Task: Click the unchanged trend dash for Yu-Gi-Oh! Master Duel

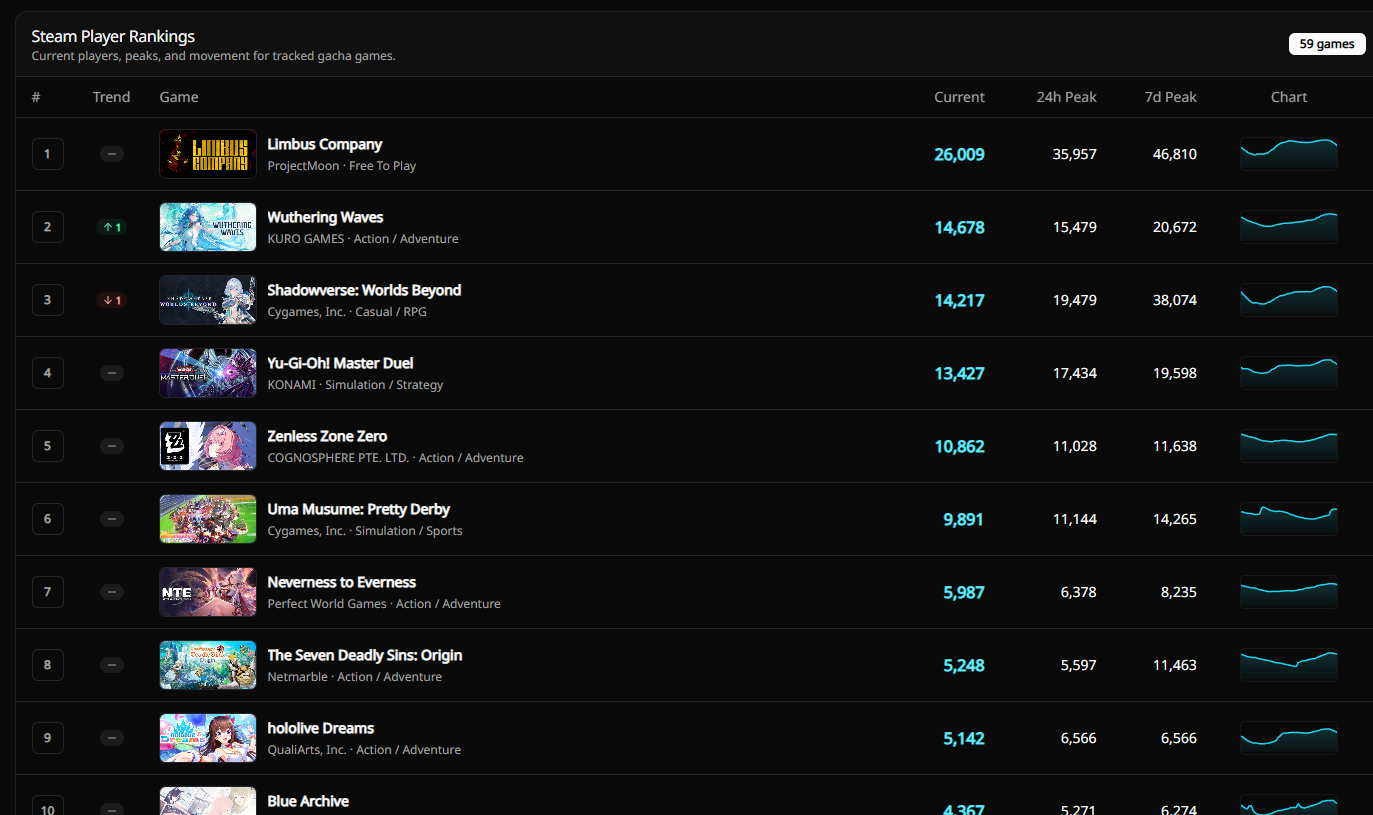Action: pyautogui.click(x=112, y=373)
